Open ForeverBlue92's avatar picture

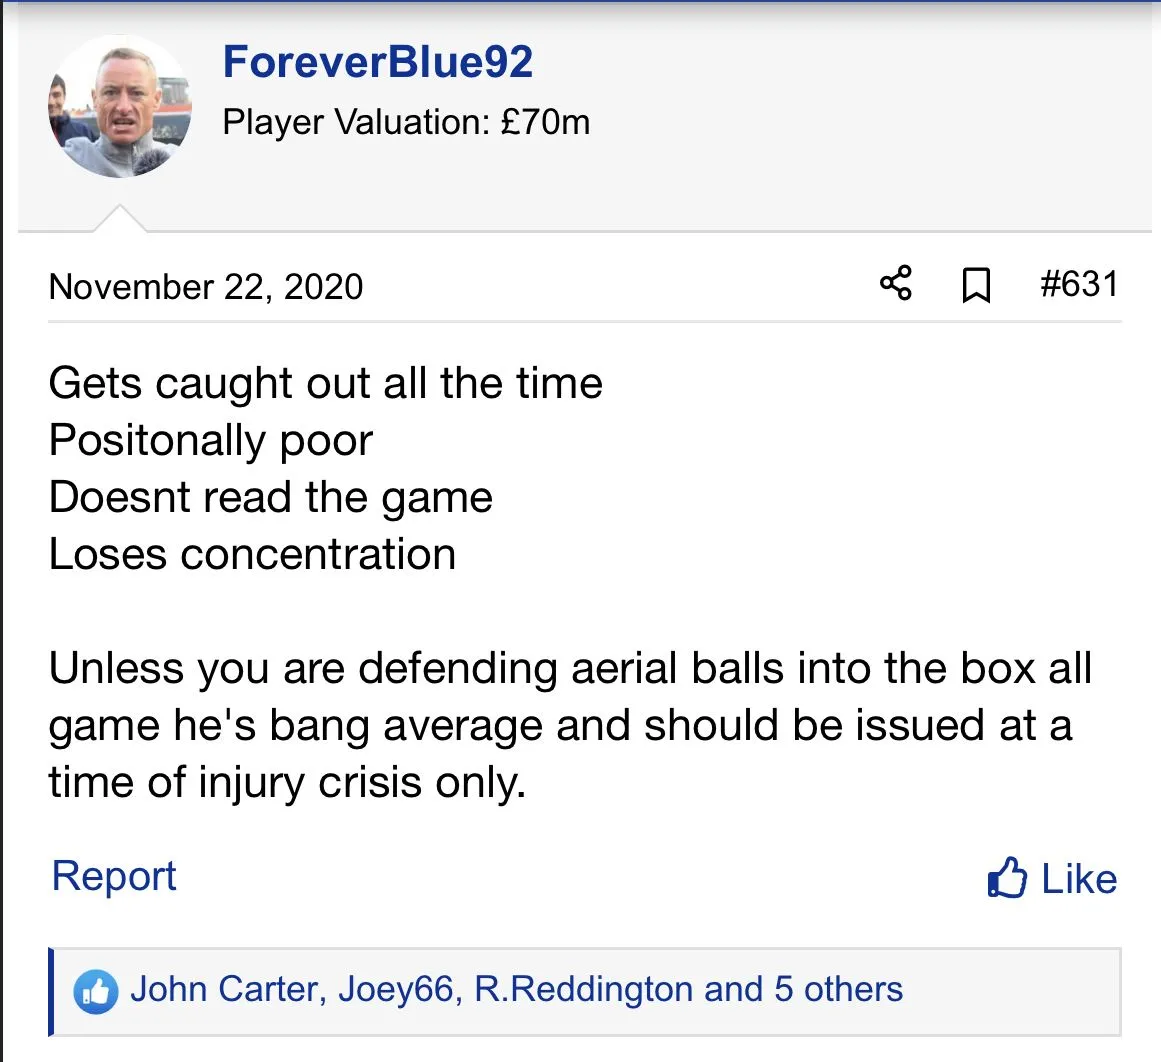[x=119, y=107]
